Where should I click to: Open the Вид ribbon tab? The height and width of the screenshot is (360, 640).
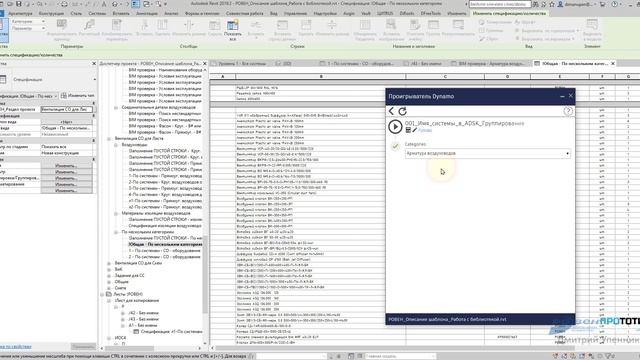coord(273,13)
